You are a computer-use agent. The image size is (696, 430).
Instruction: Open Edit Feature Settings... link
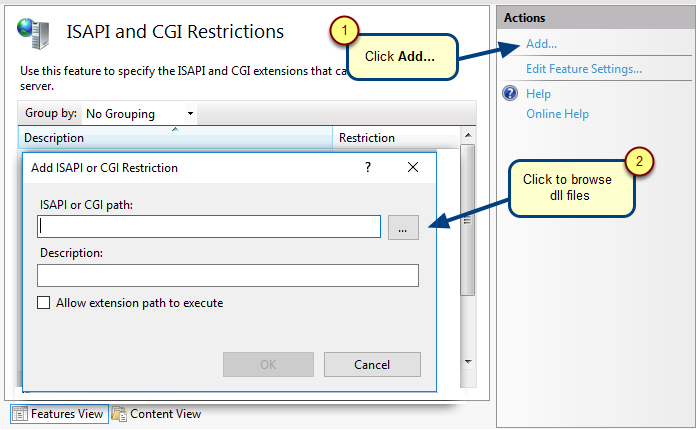584,69
